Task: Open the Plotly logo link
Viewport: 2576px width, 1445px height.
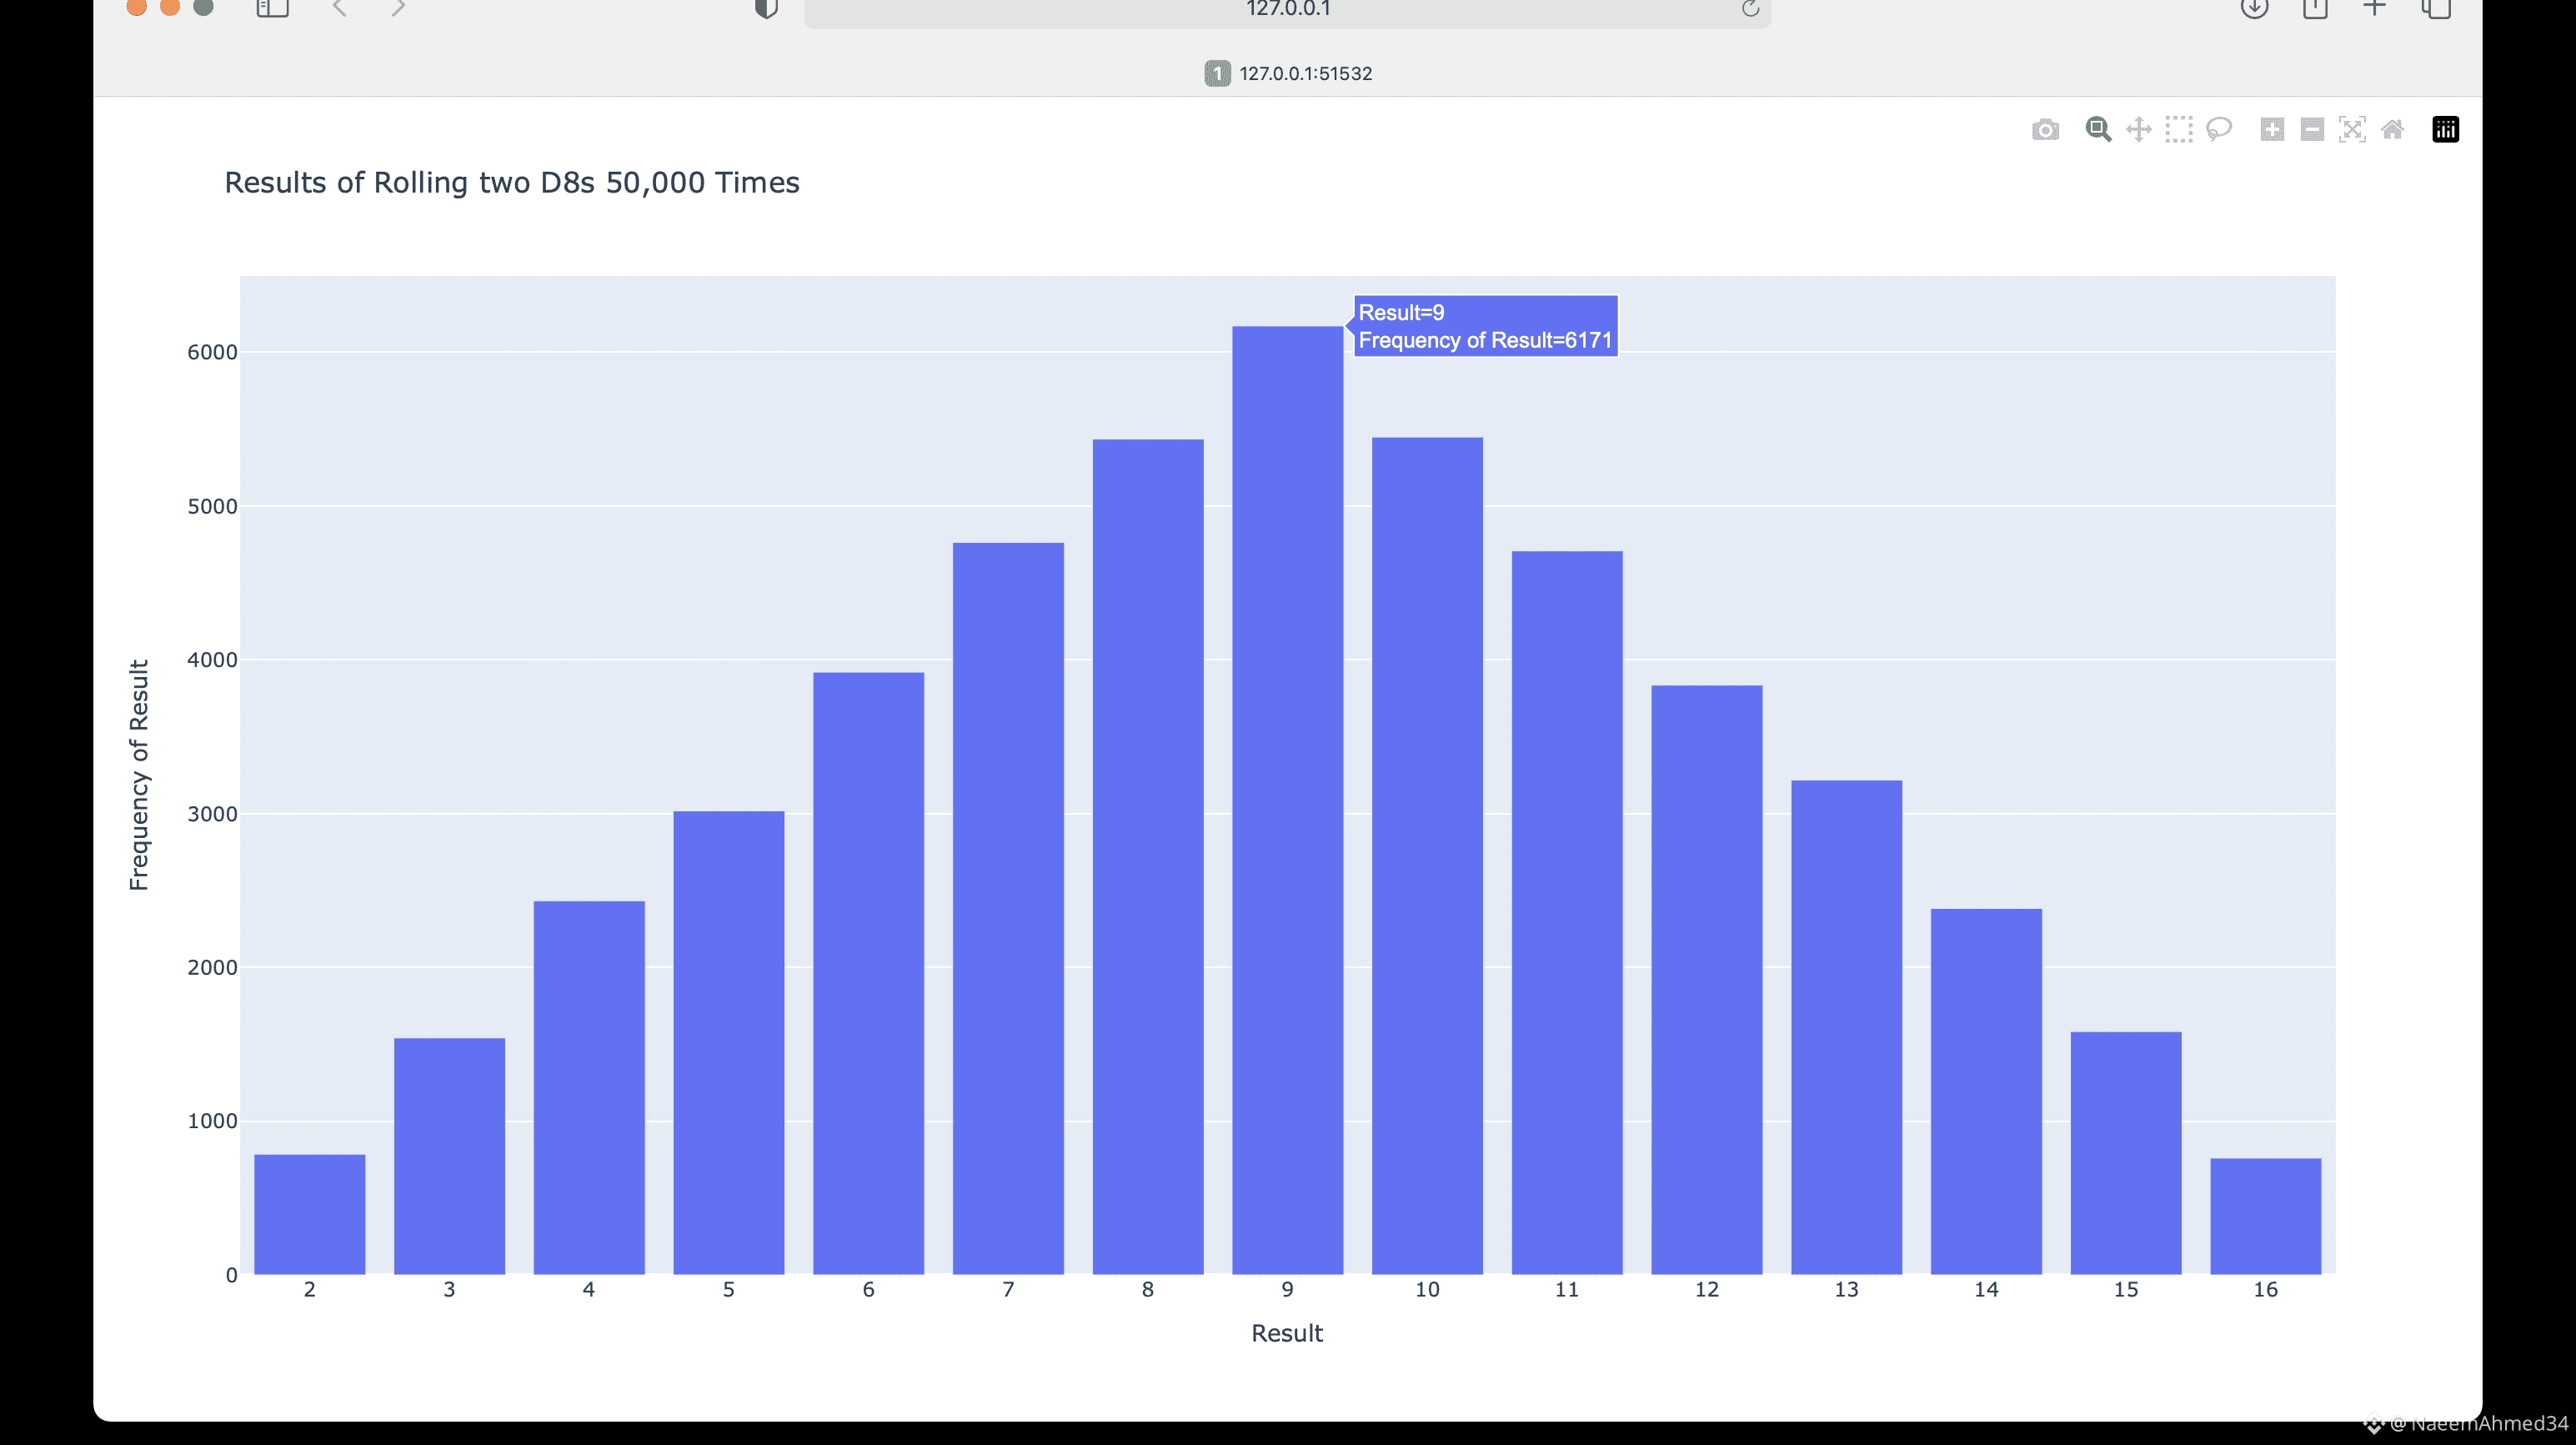Action: (x=2445, y=130)
